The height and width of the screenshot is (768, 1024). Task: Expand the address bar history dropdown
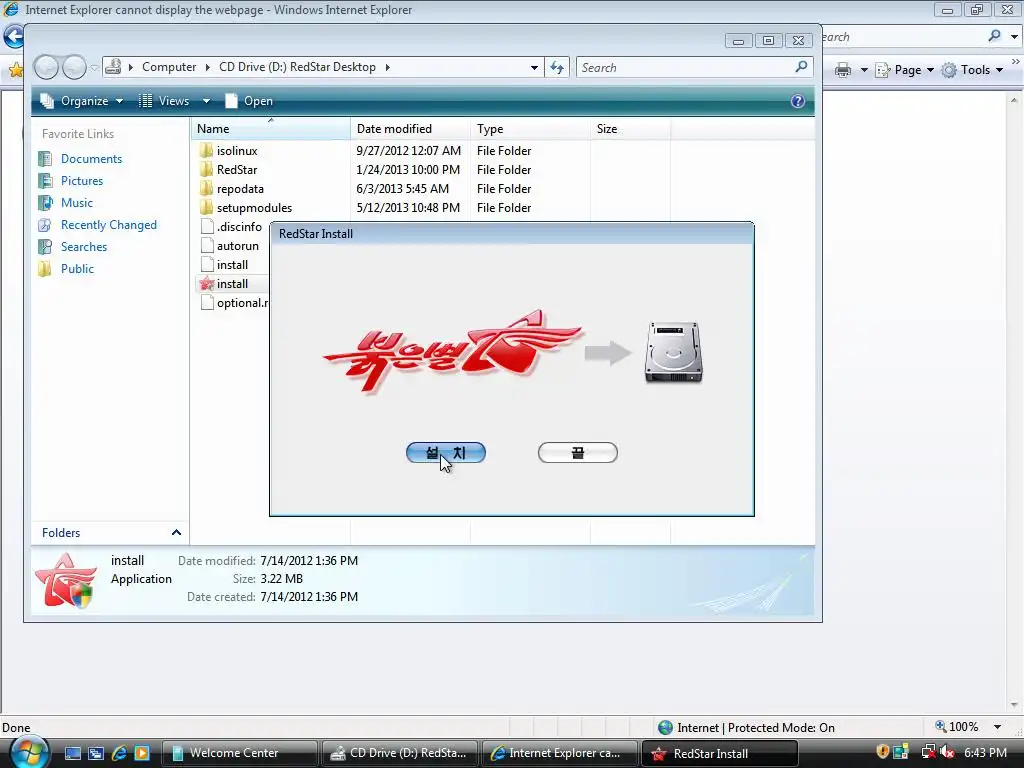(534, 67)
